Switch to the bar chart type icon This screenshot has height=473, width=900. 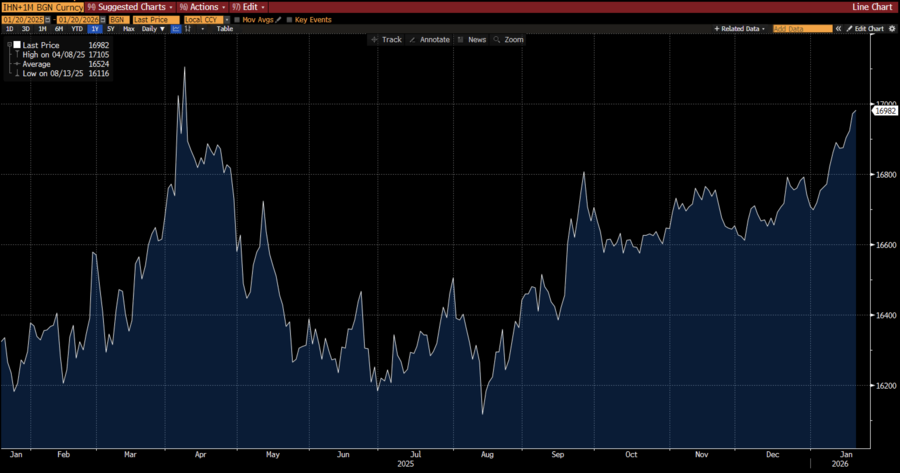click(x=188, y=29)
